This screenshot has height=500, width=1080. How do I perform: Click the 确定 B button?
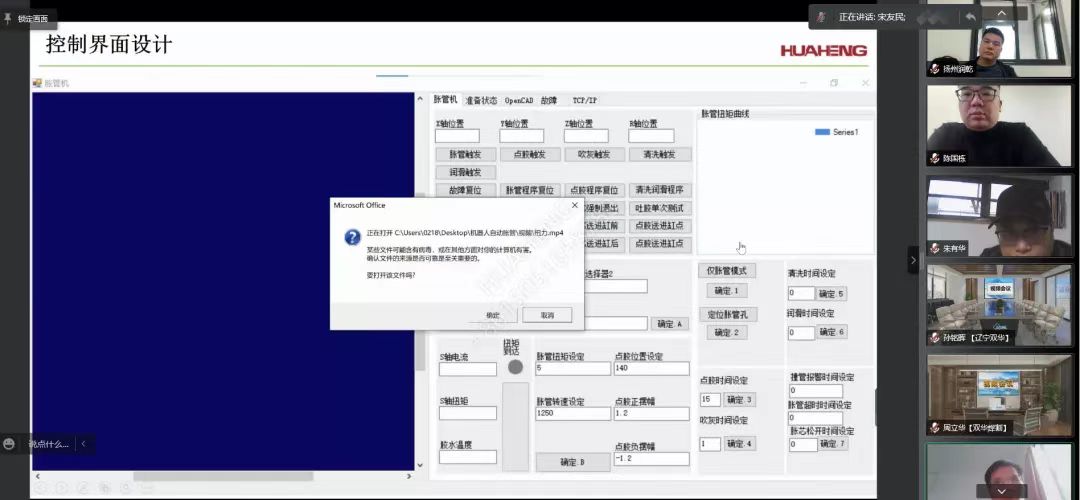click(x=572, y=462)
